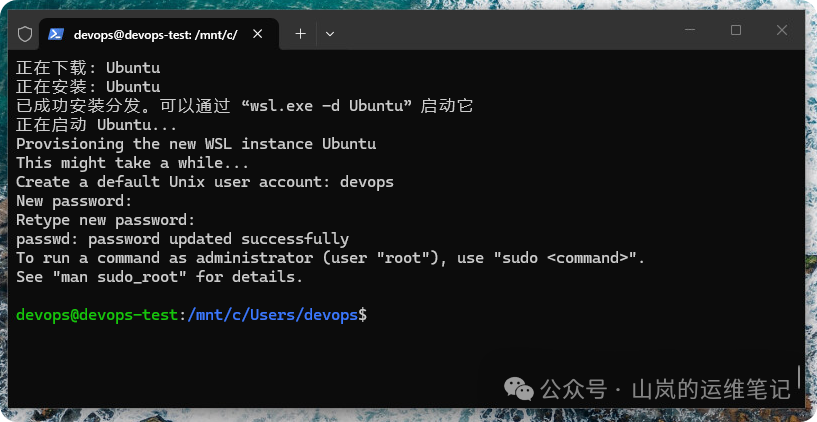Click the shield icon in title bar
Screen dimensions: 817x422
pyautogui.click(x=25, y=34)
